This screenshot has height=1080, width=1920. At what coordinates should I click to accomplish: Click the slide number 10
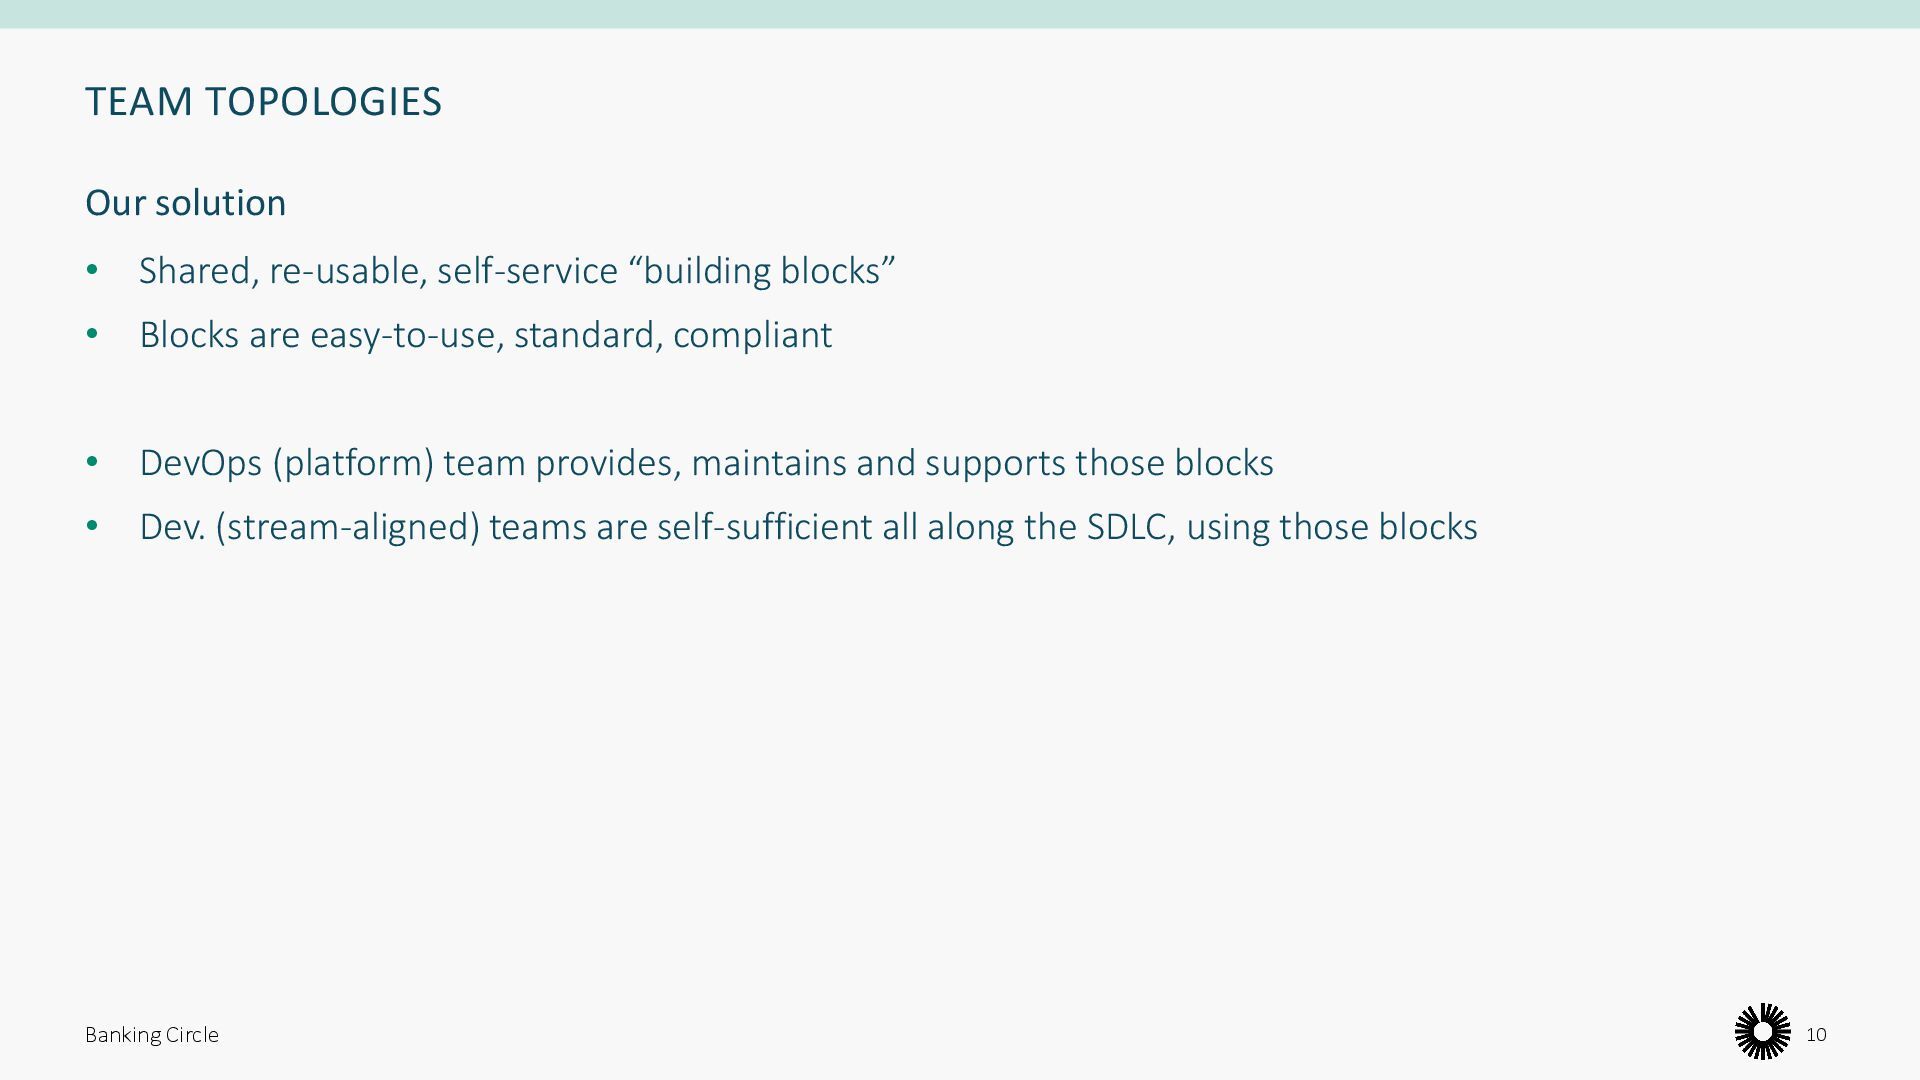(1816, 1035)
